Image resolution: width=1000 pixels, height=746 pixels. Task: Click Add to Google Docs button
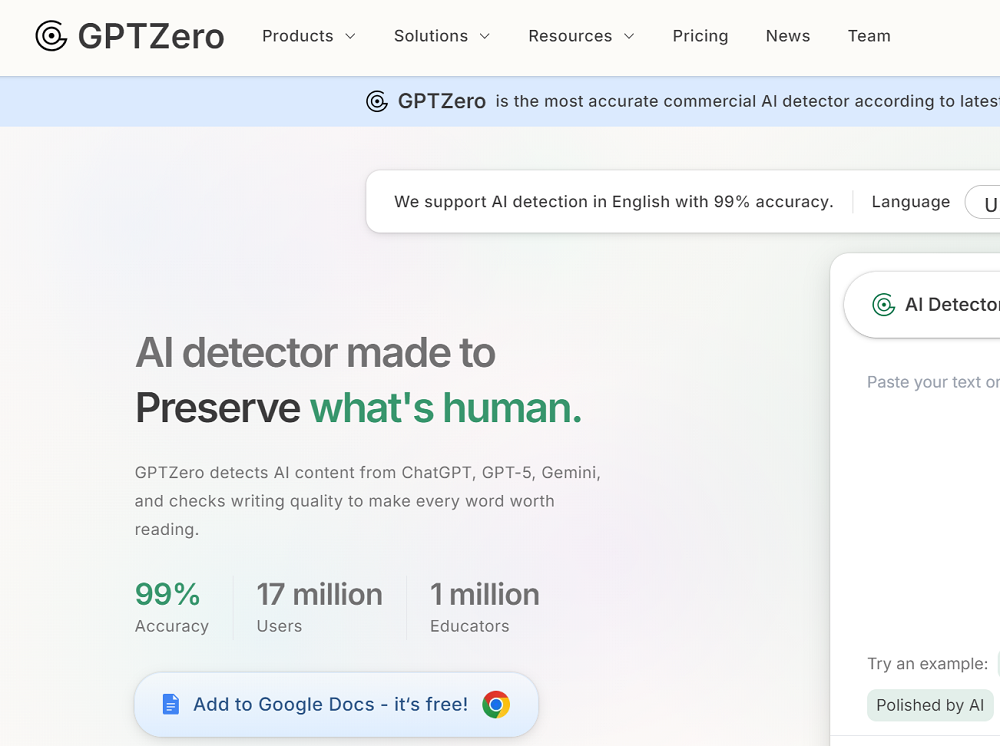[x=336, y=704]
